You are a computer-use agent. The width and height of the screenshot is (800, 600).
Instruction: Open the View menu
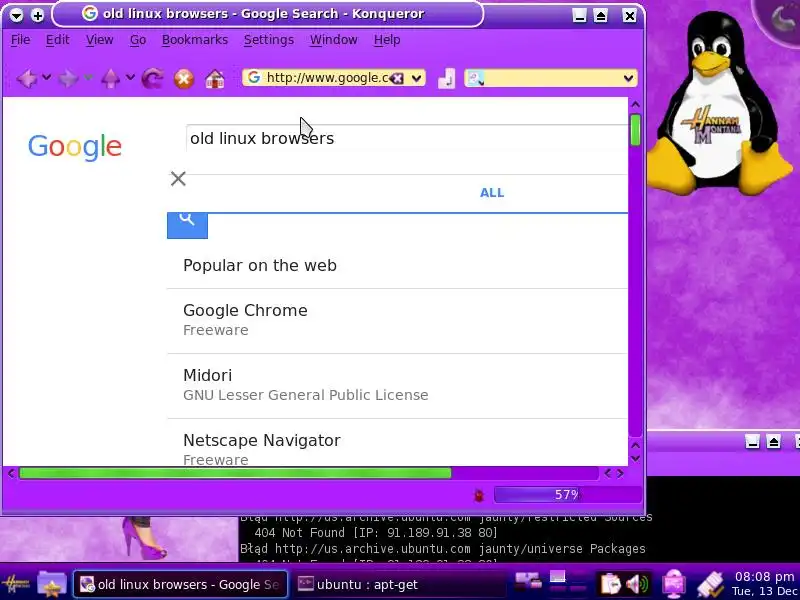click(x=99, y=40)
